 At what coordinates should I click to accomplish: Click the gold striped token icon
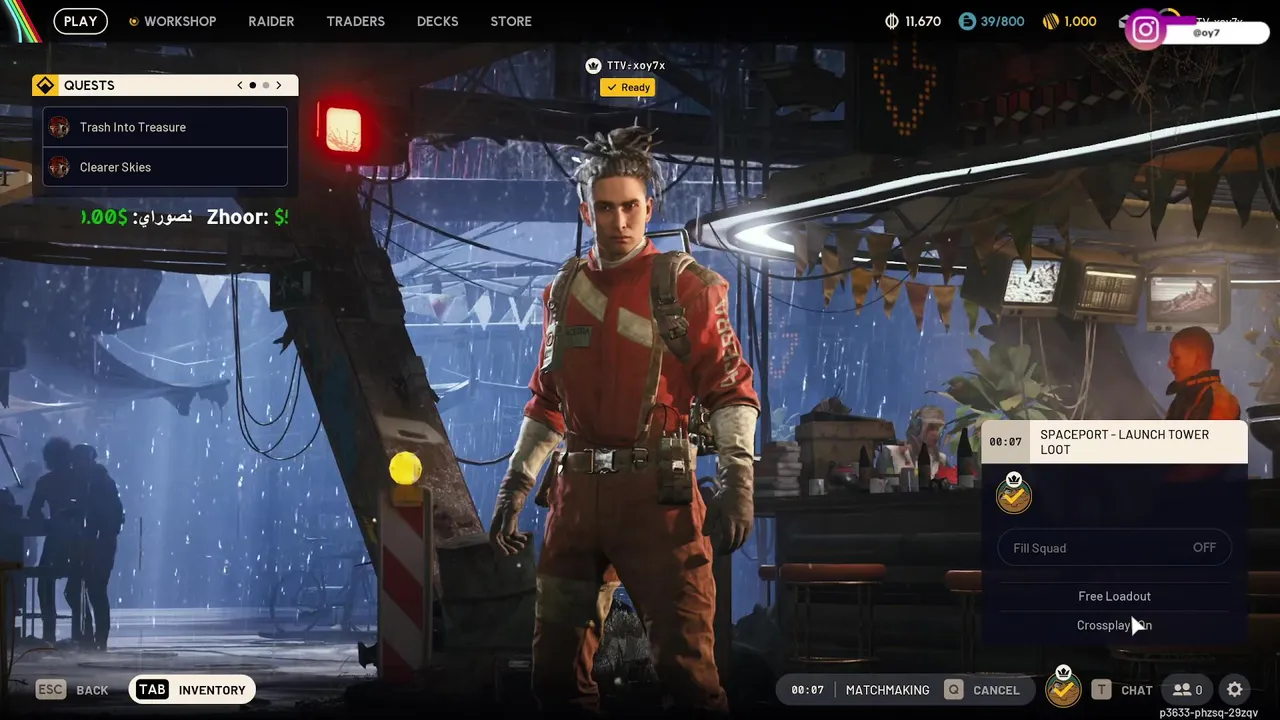click(1051, 21)
